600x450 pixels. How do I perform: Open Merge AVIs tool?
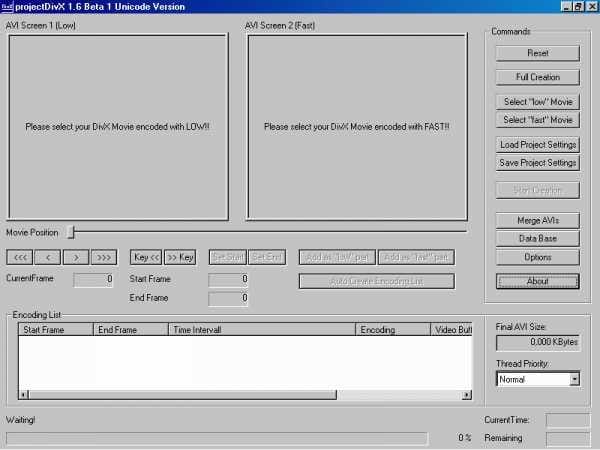[x=538, y=220]
